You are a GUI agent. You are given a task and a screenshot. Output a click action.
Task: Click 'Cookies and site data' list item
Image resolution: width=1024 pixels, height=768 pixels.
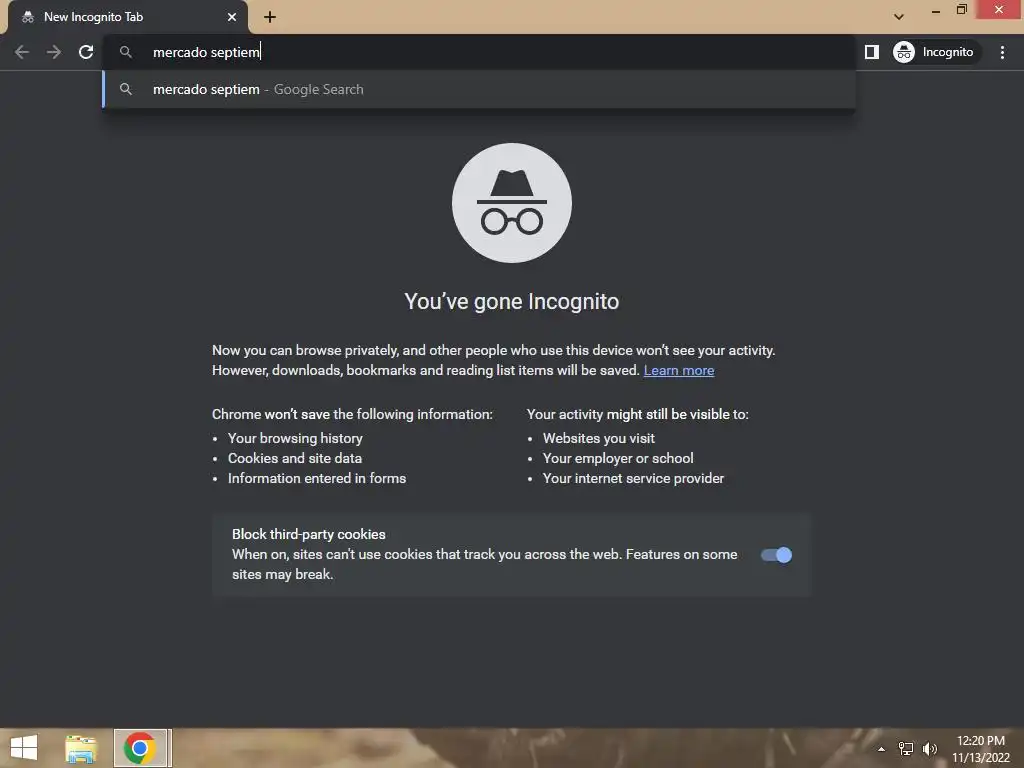(295, 458)
